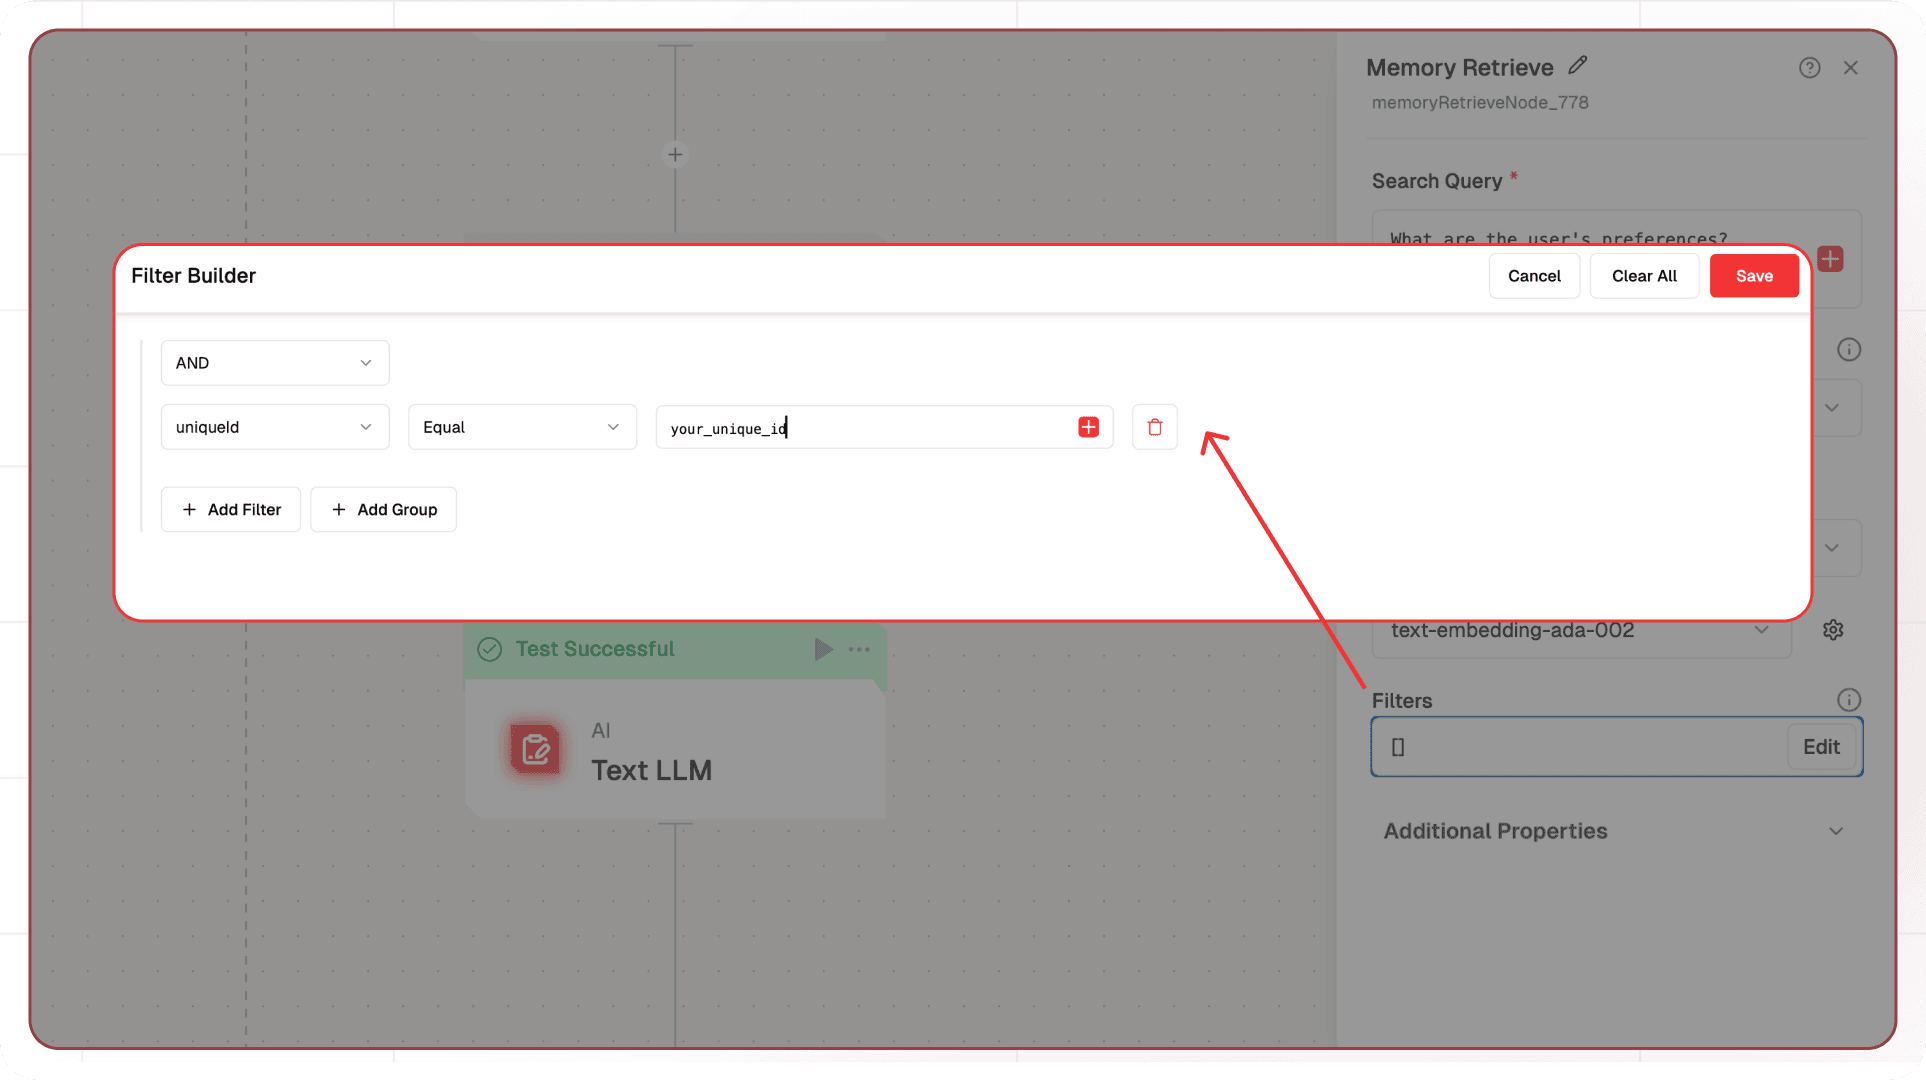Click Add Filter button
Screen dimensions: 1926x1080
(x=231, y=510)
